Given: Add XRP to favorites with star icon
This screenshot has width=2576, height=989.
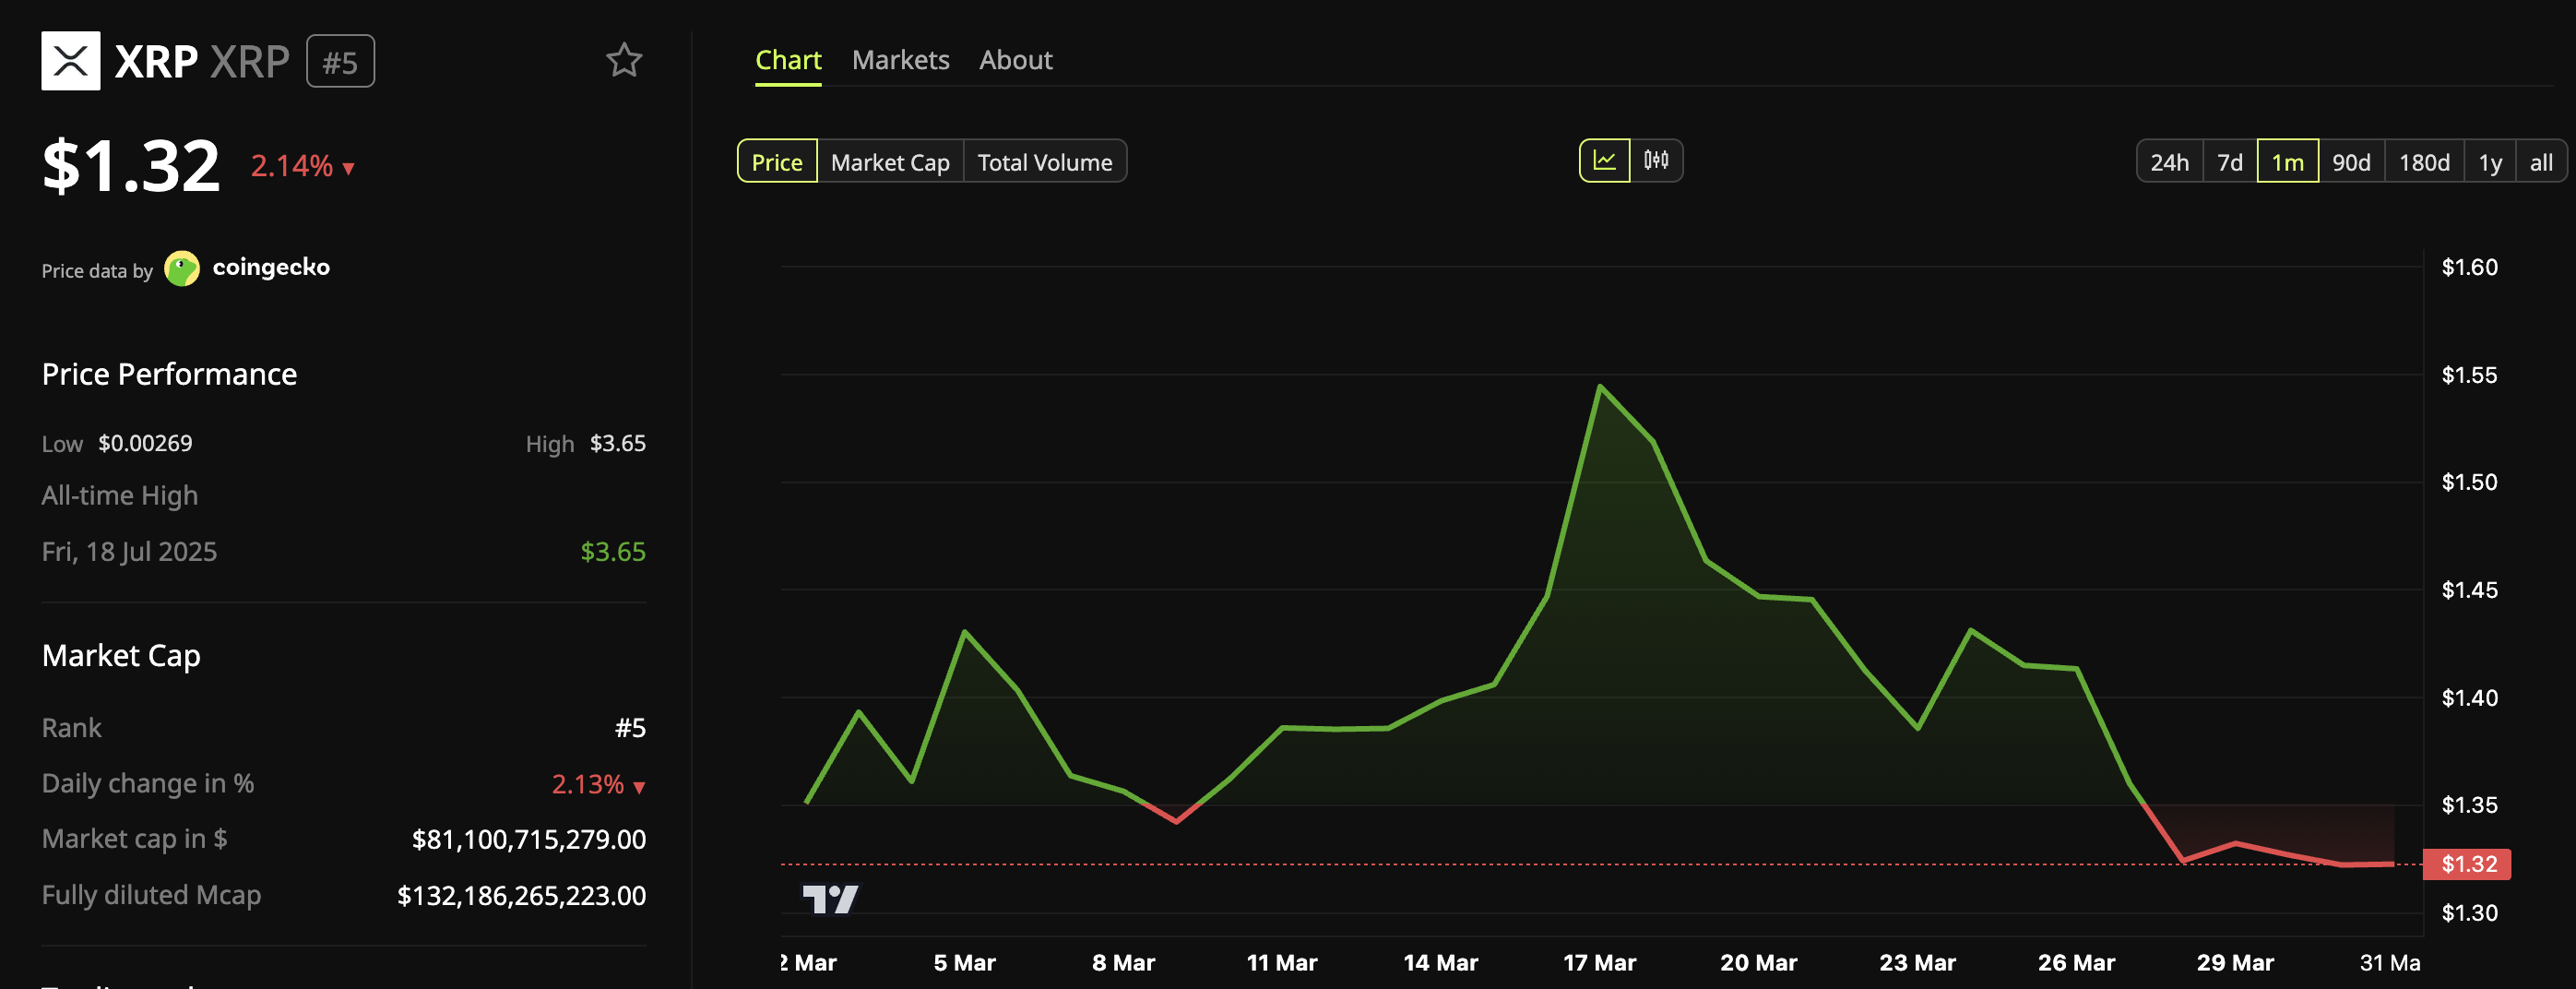Looking at the screenshot, I should pyautogui.click(x=624, y=61).
